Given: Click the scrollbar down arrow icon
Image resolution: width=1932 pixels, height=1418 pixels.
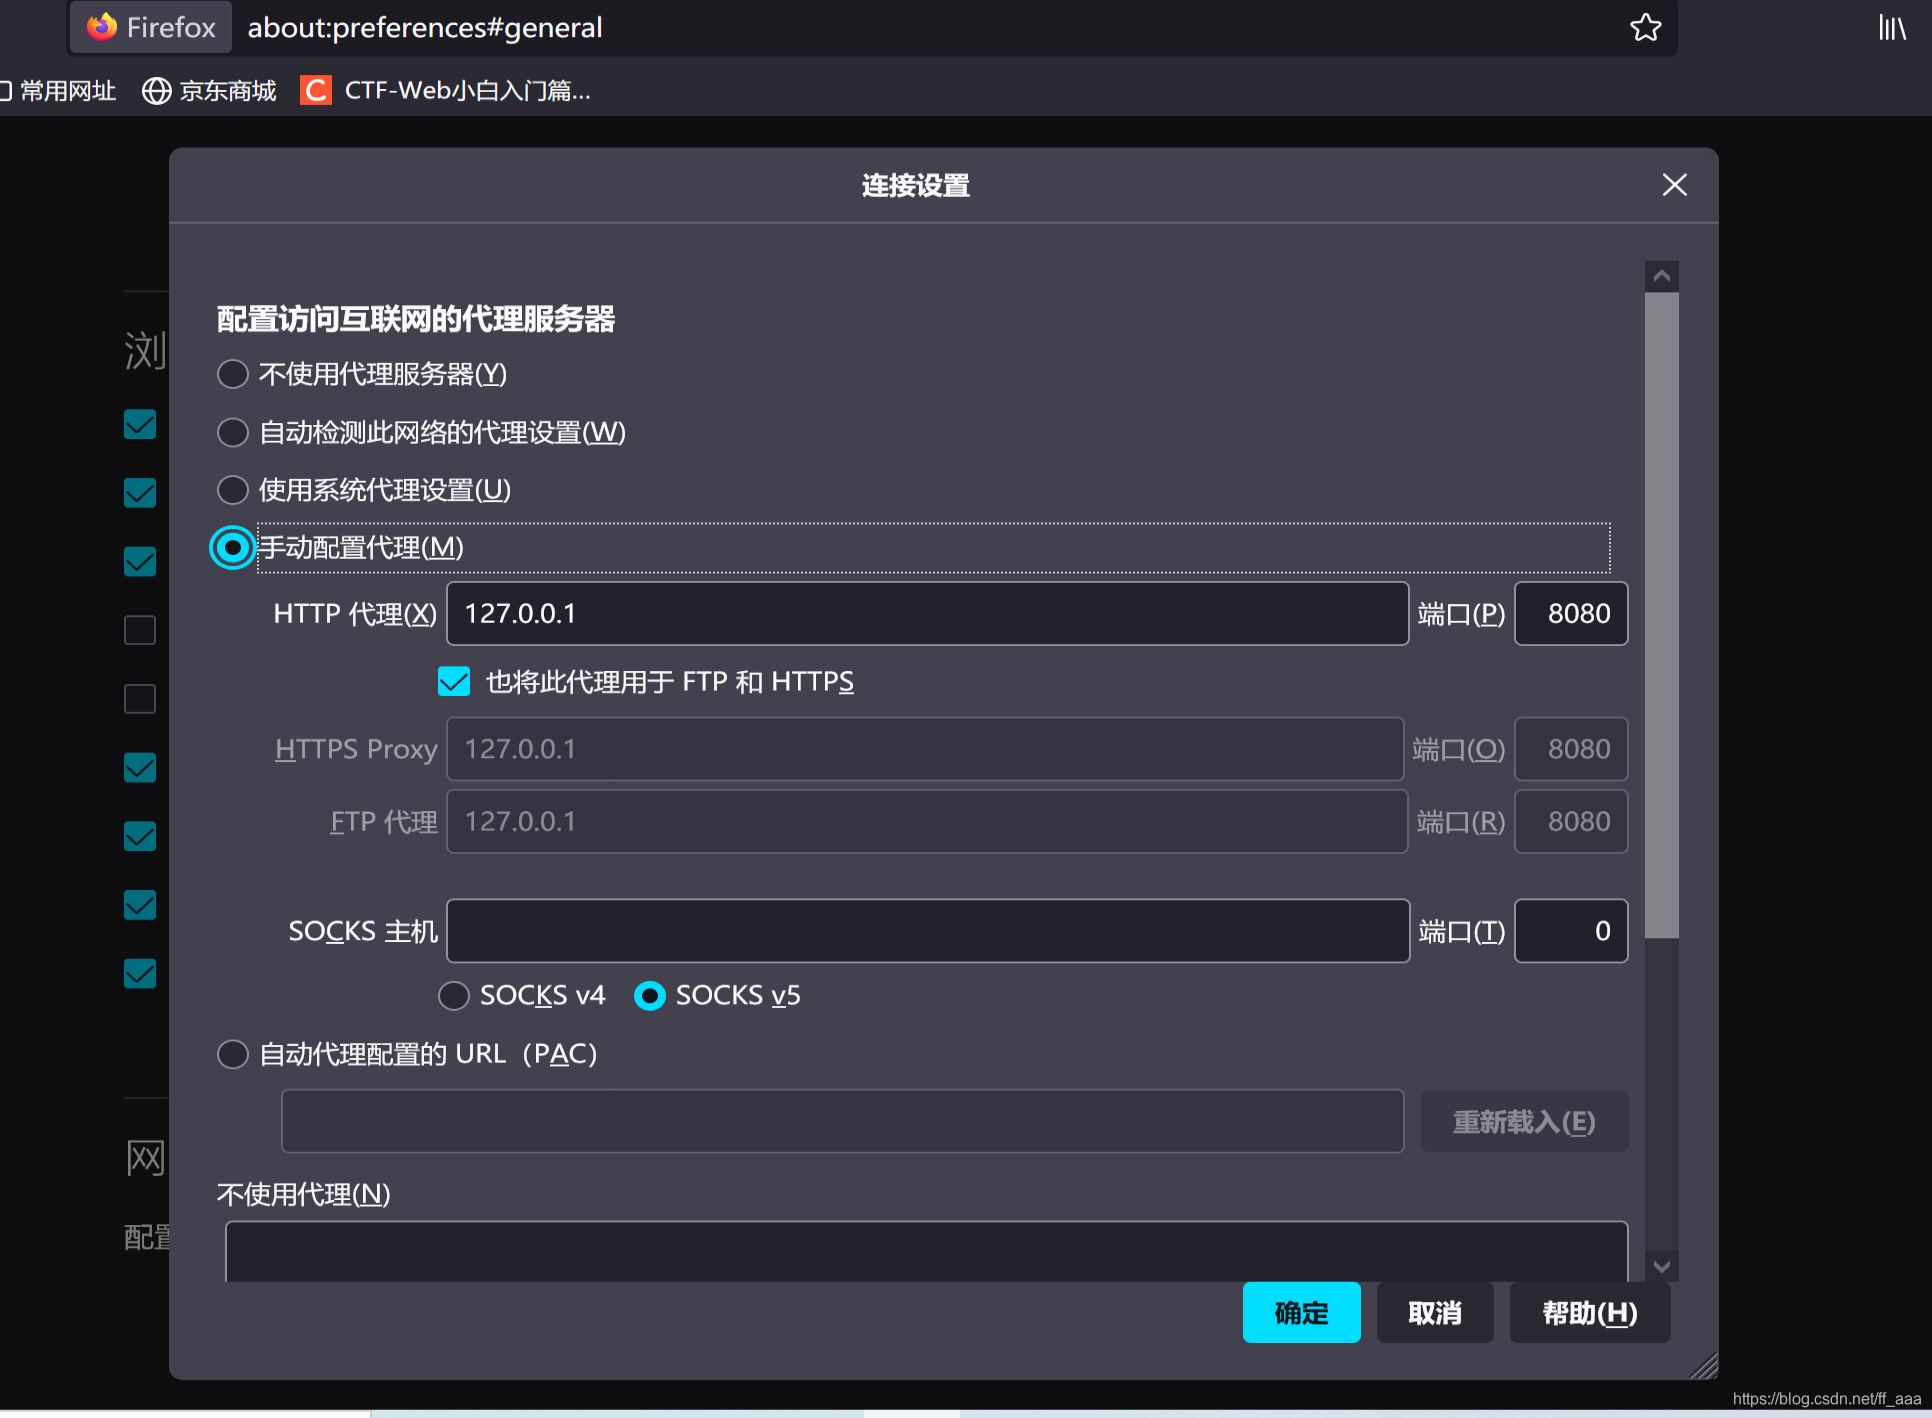Looking at the screenshot, I should pos(1661,1265).
